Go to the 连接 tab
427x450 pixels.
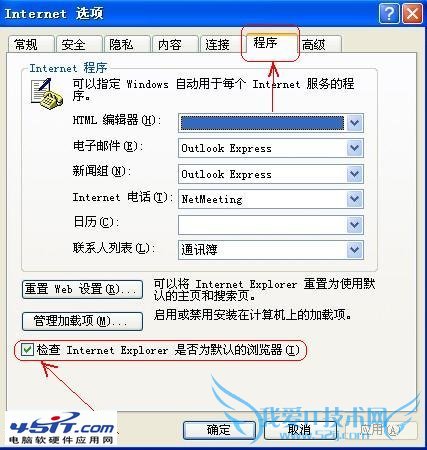[222, 44]
